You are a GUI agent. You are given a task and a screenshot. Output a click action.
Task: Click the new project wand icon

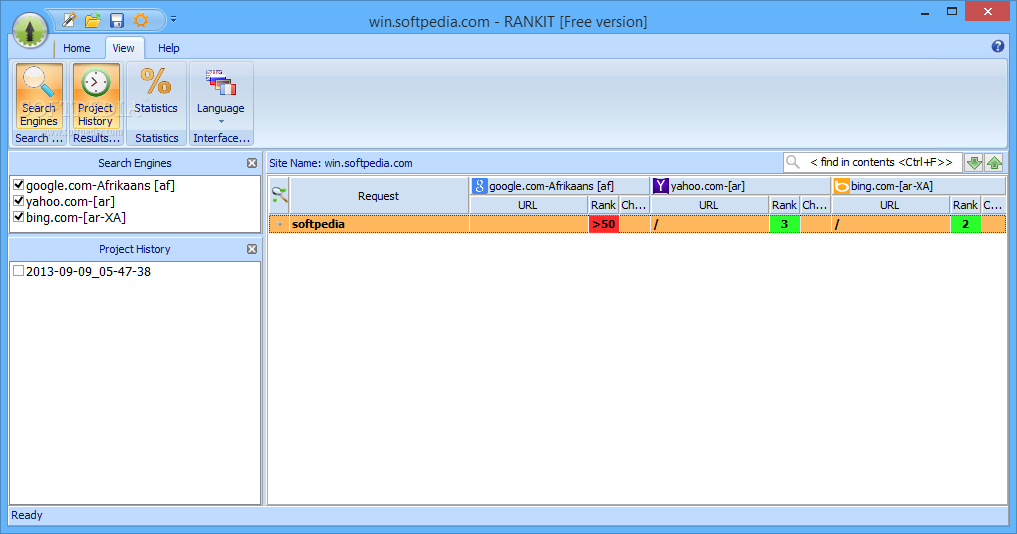(x=69, y=20)
